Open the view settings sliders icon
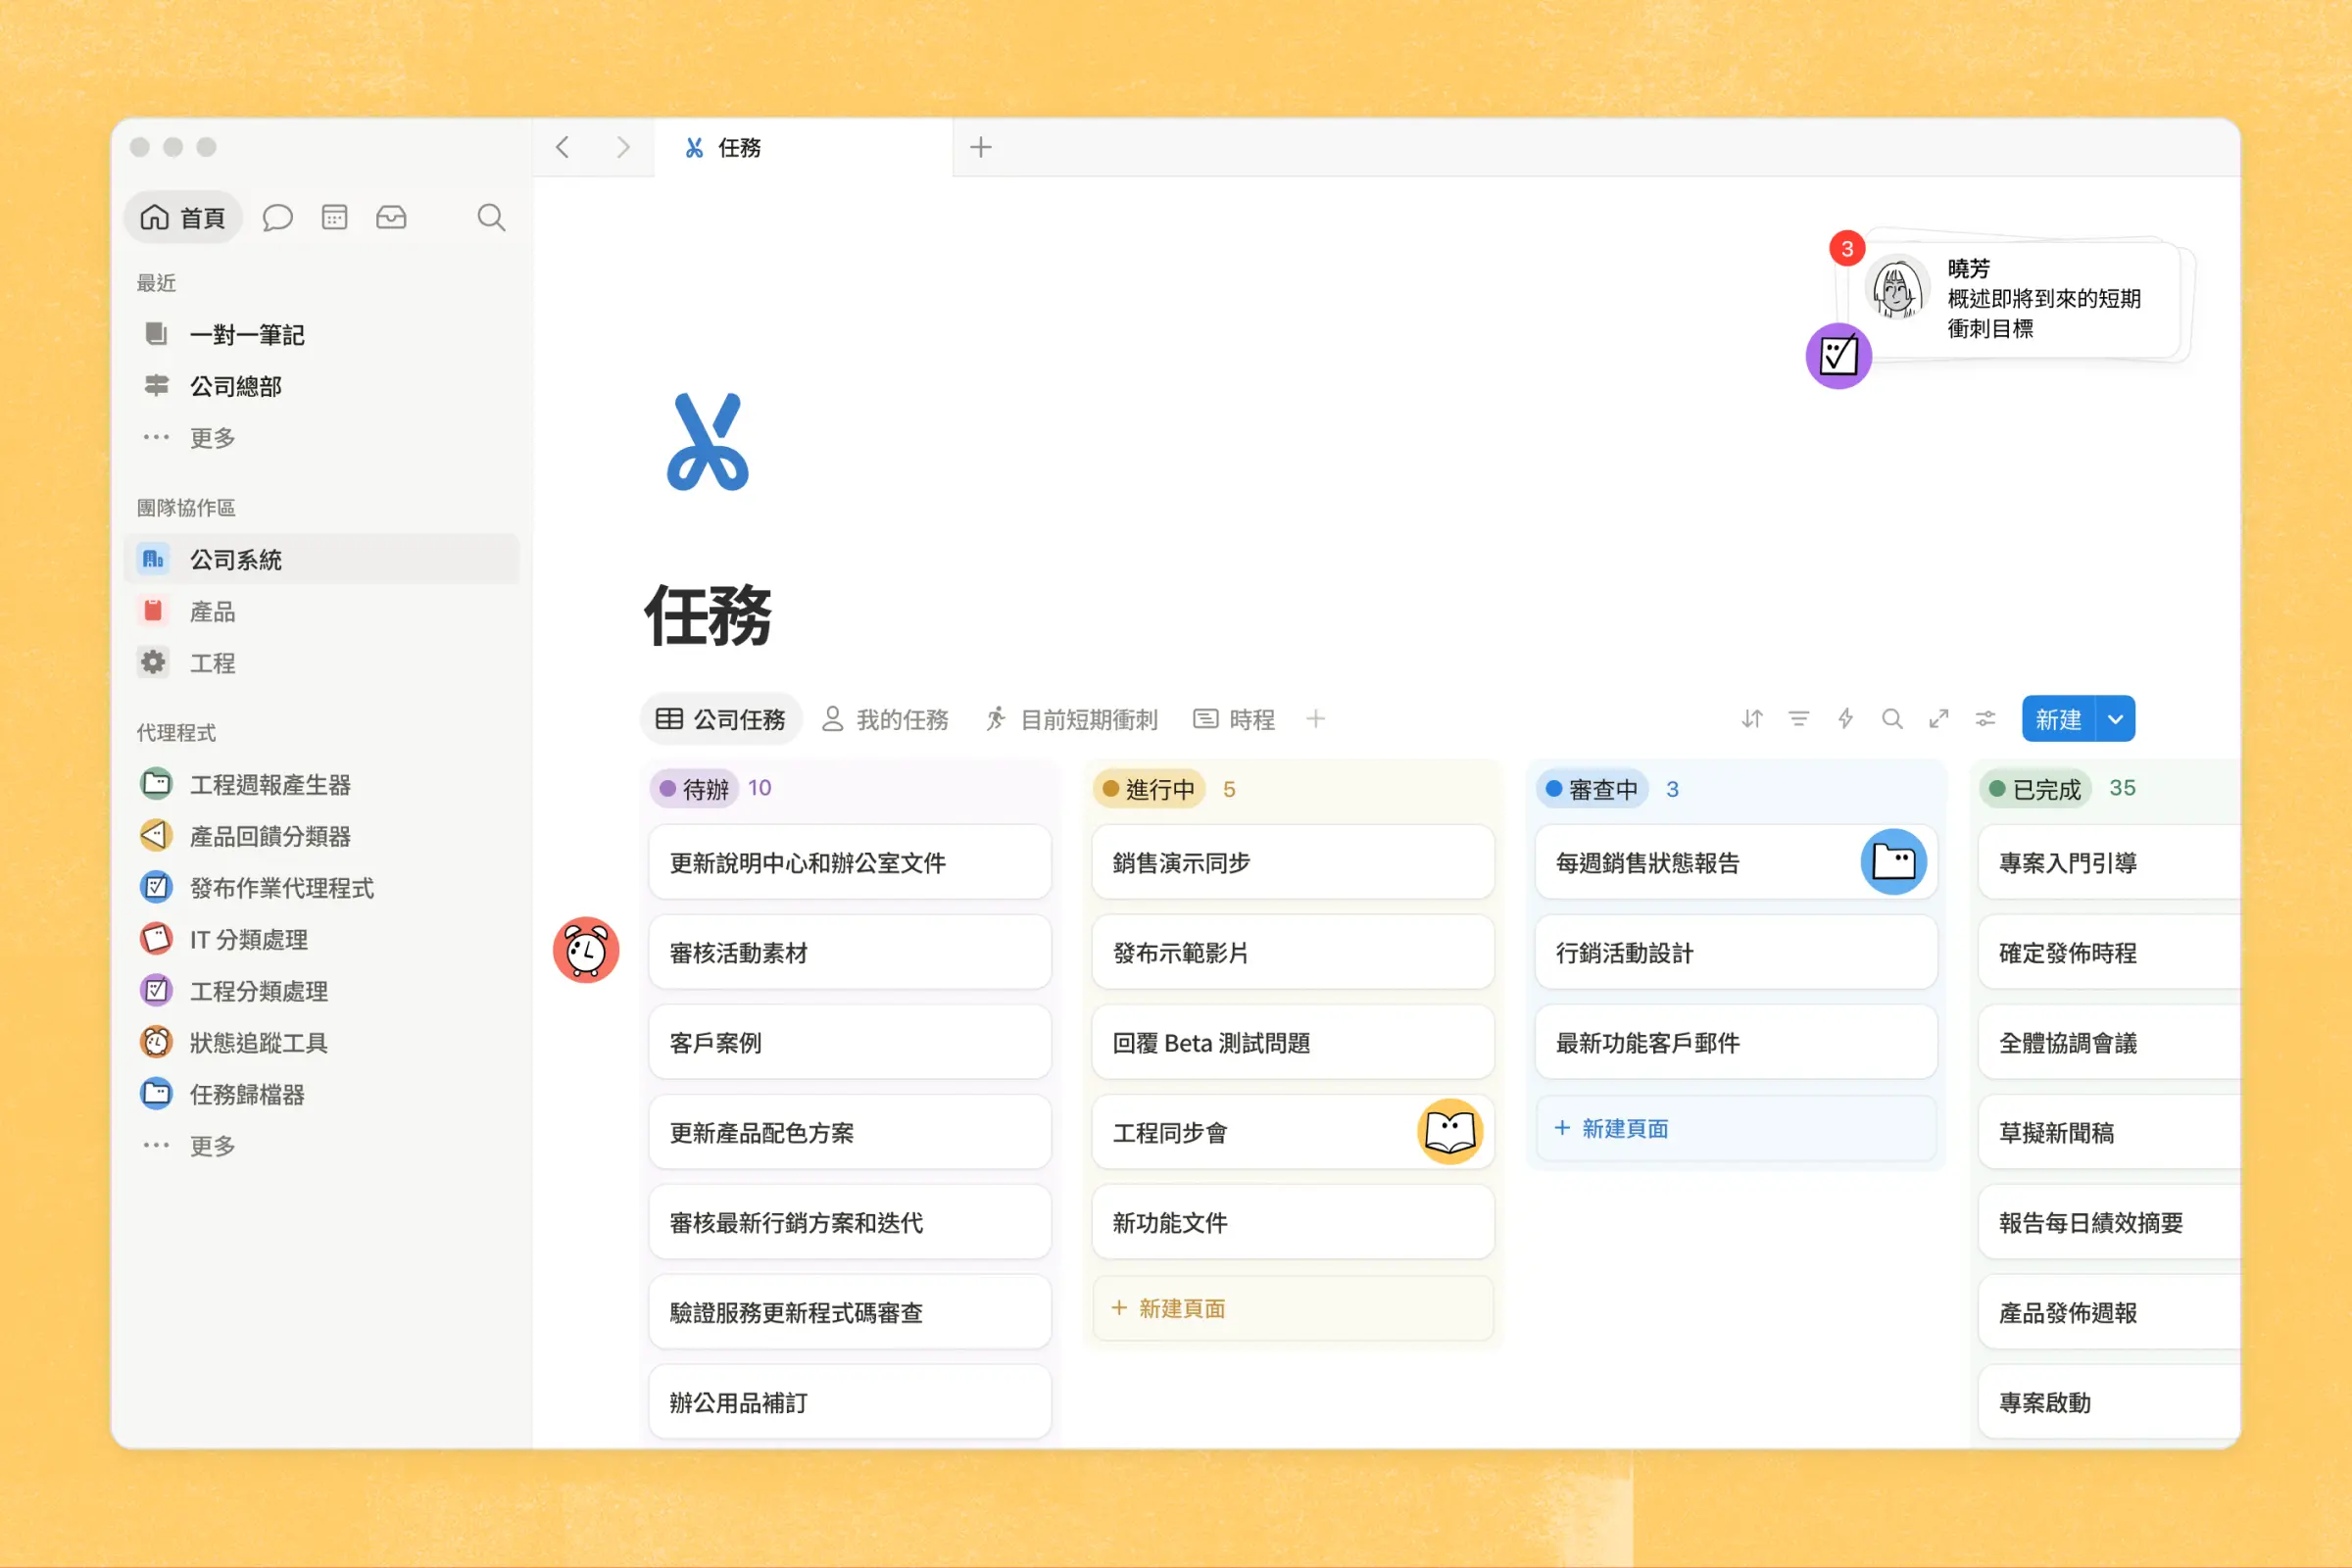This screenshot has width=2352, height=1568. (1985, 719)
